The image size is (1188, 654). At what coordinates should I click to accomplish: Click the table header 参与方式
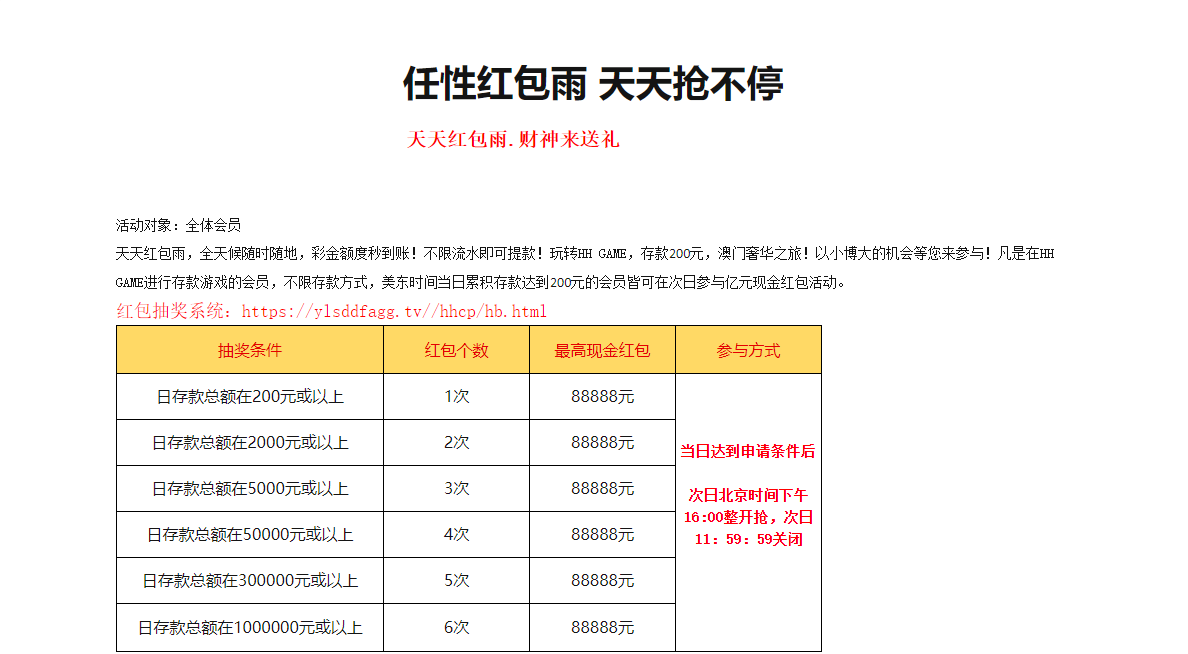(748, 351)
